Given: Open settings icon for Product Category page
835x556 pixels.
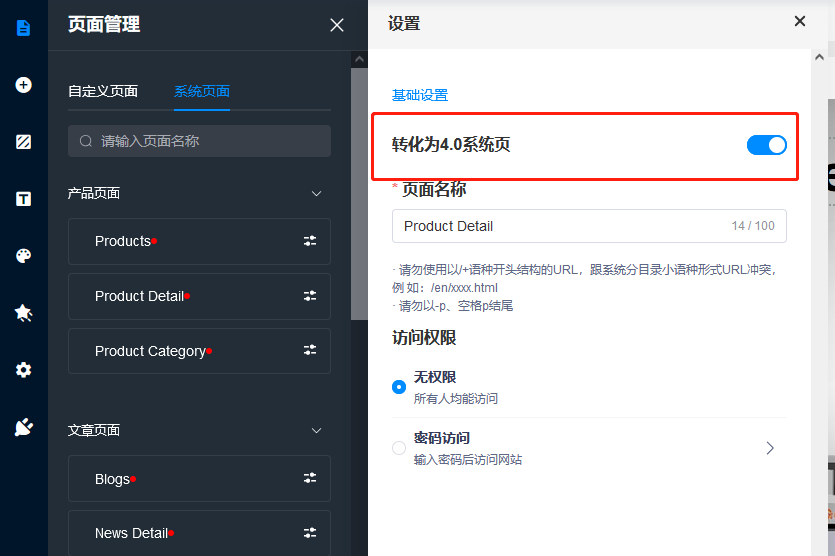Looking at the screenshot, I should click(x=310, y=351).
